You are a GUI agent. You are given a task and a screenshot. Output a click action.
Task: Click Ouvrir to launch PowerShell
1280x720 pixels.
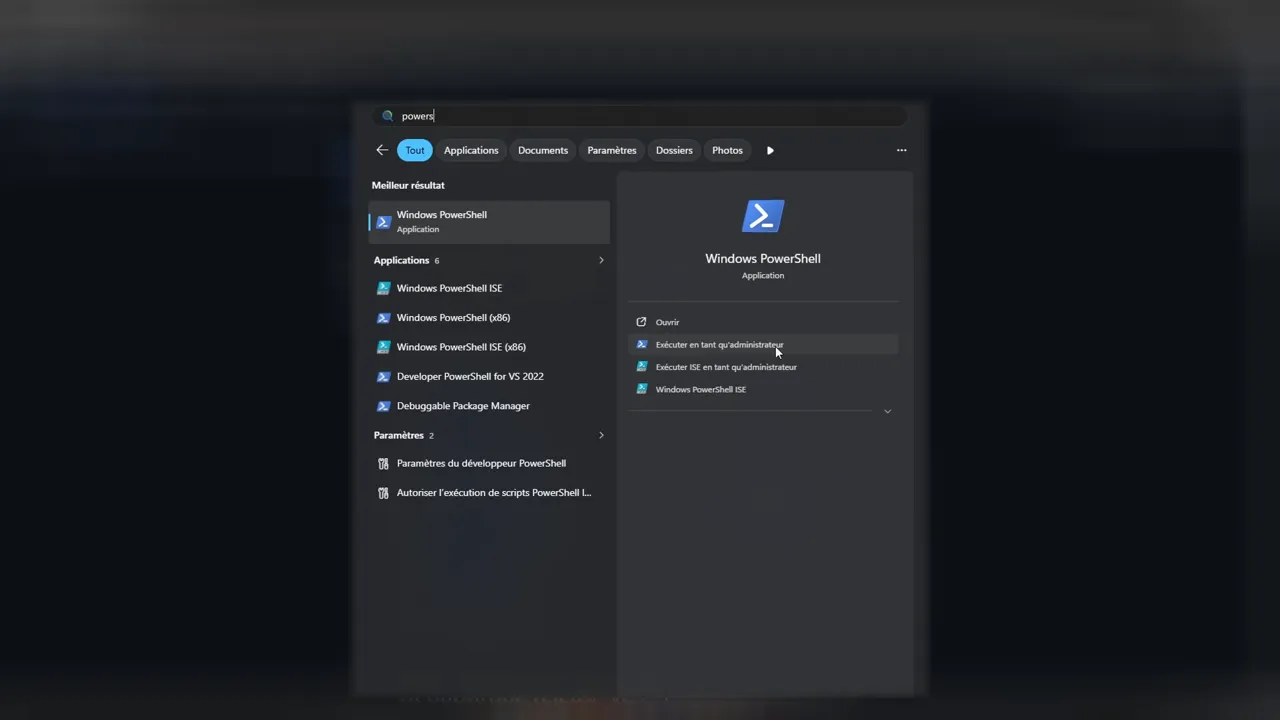point(667,322)
